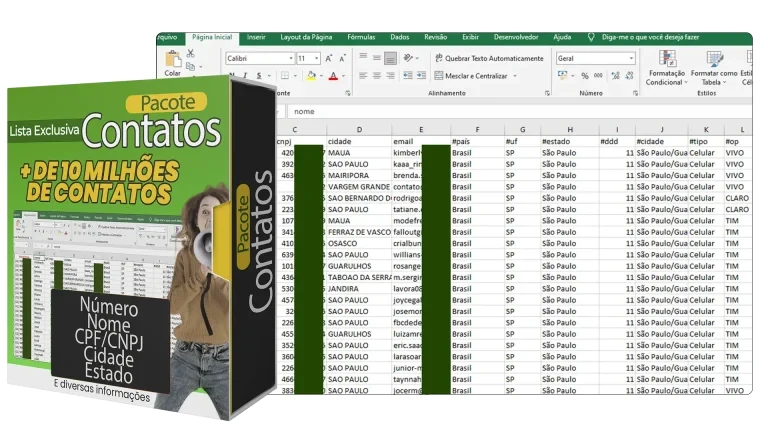The width and height of the screenshot is (768, 432).
Task: Click the scissors cut icon
Action: pos(193,54)
